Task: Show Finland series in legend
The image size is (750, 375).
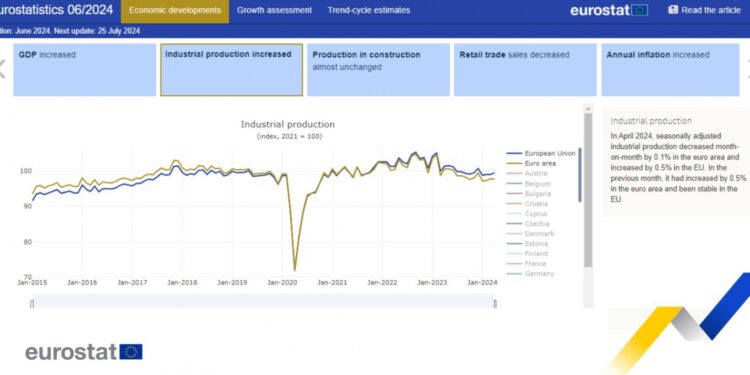Action: (x=528, y=254)
